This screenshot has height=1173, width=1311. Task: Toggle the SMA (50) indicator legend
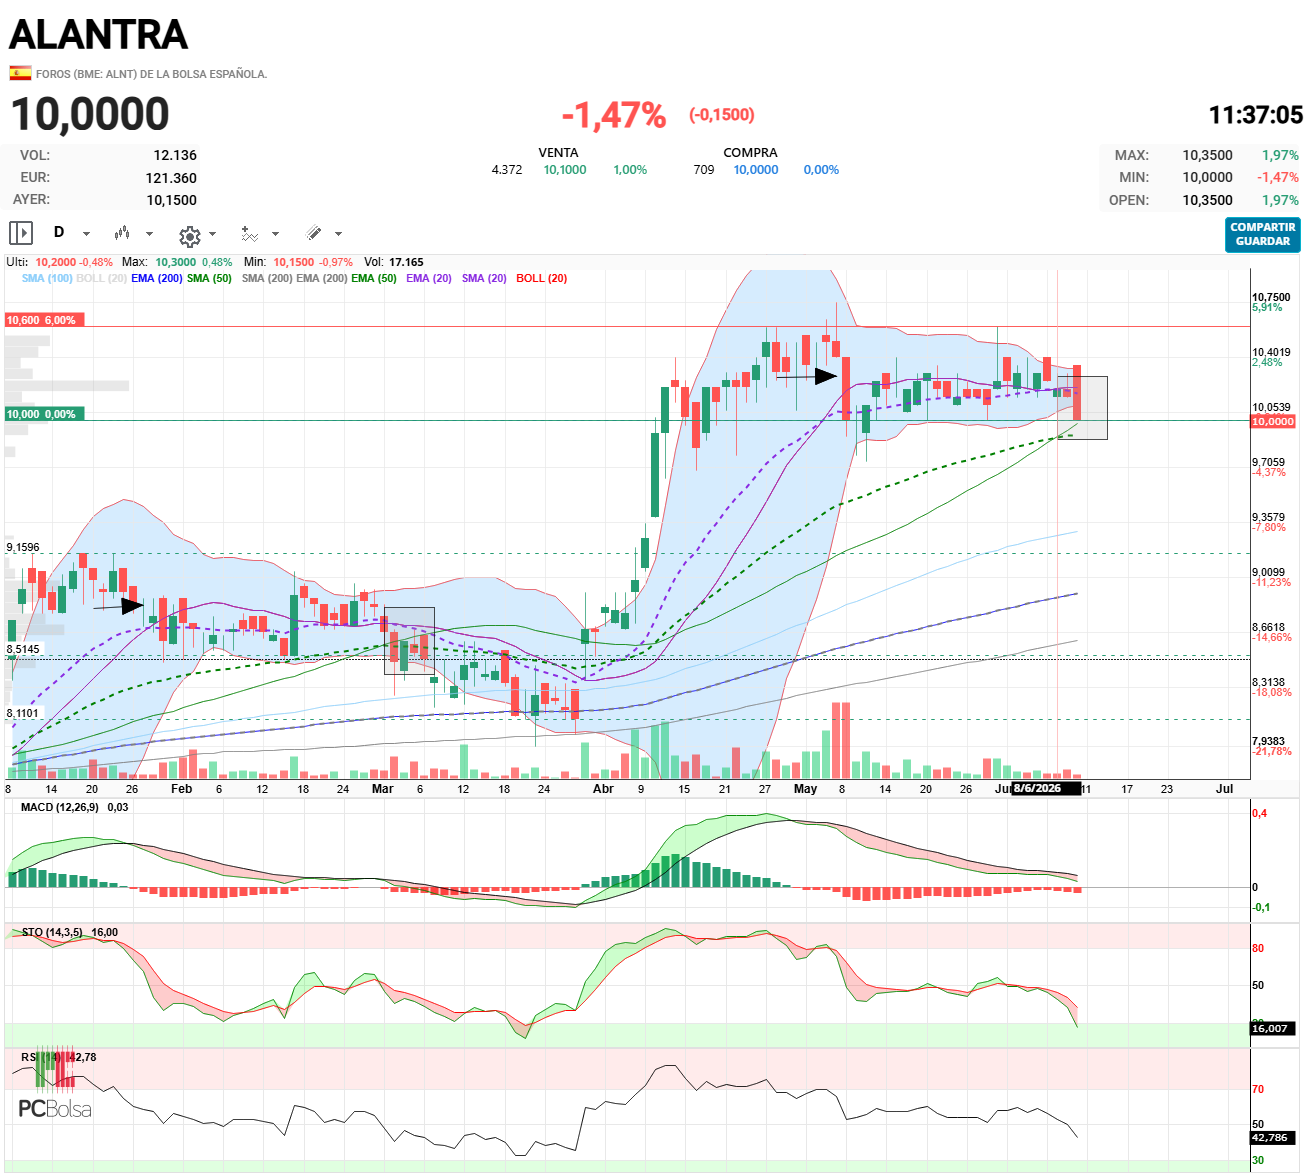coord(209,278)
